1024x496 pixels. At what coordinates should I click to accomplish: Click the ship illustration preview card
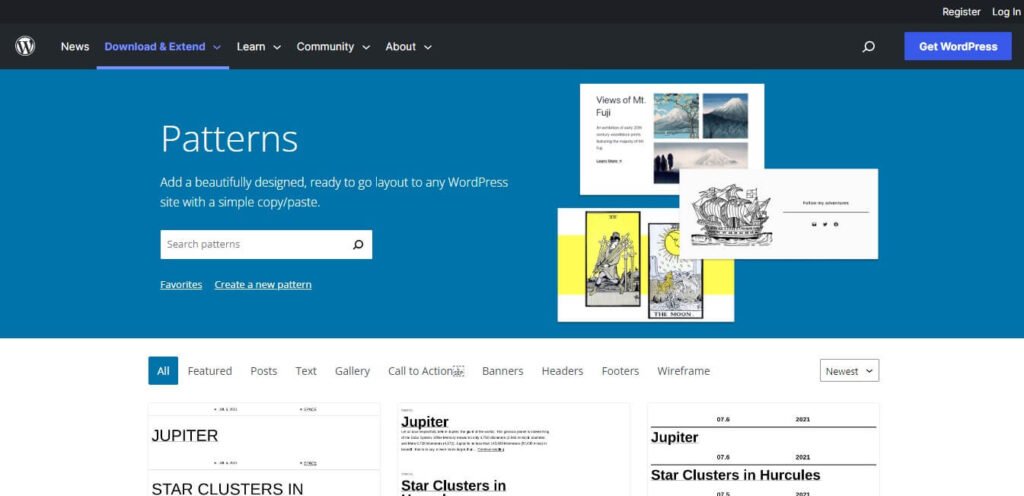click(x=778, y=214)
